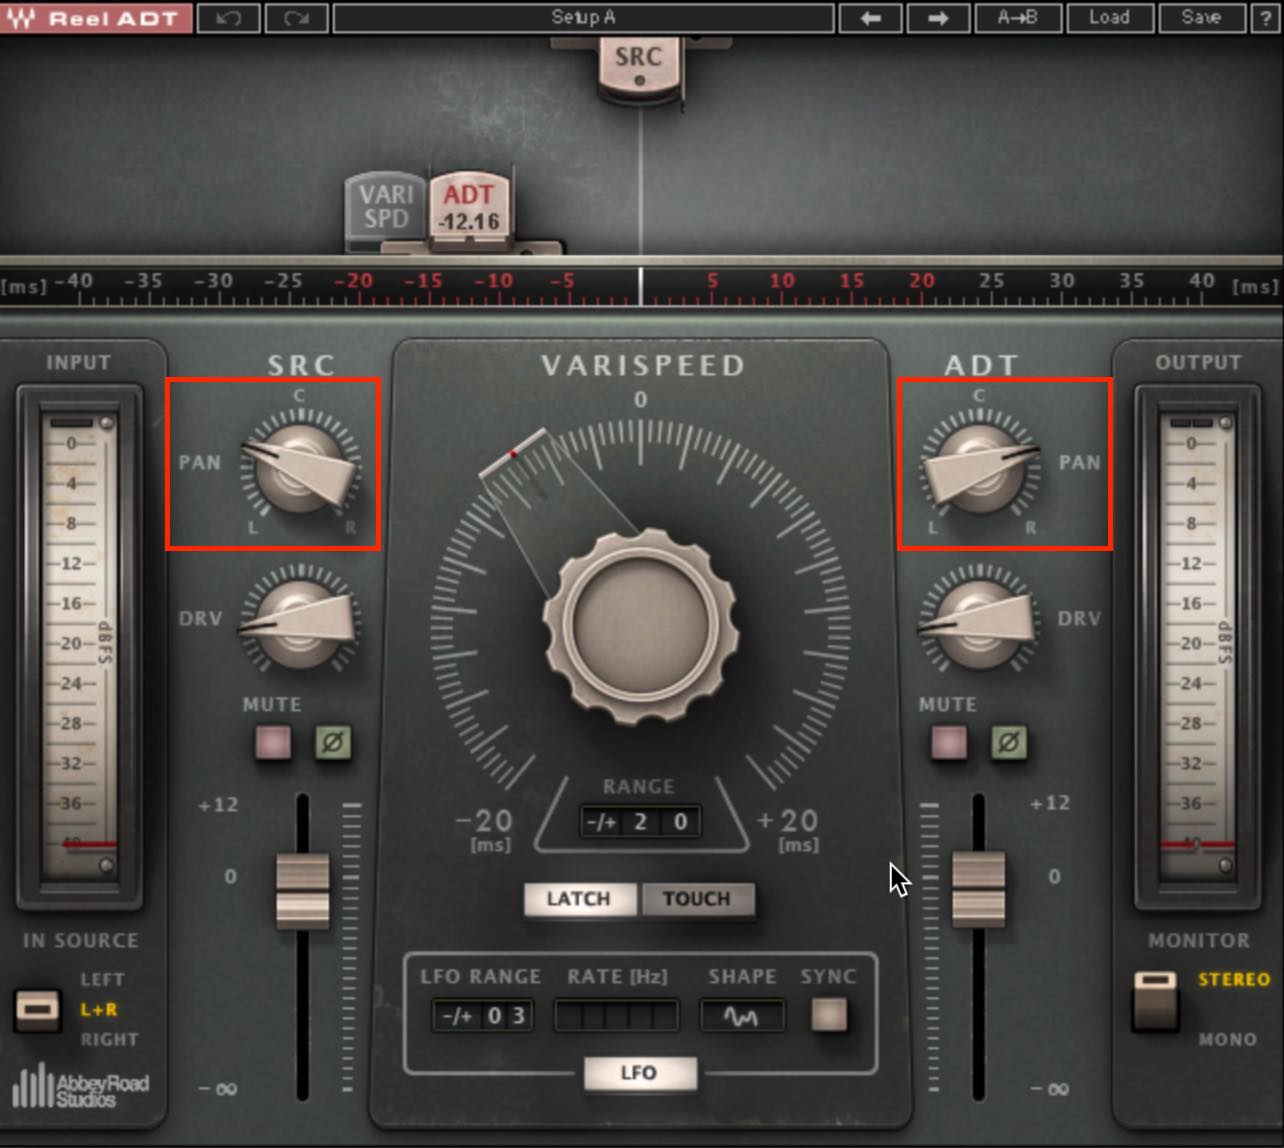Toggle the LFO button
Viewport: 1284px width, 1148px height.
(x=639, y=1073)
